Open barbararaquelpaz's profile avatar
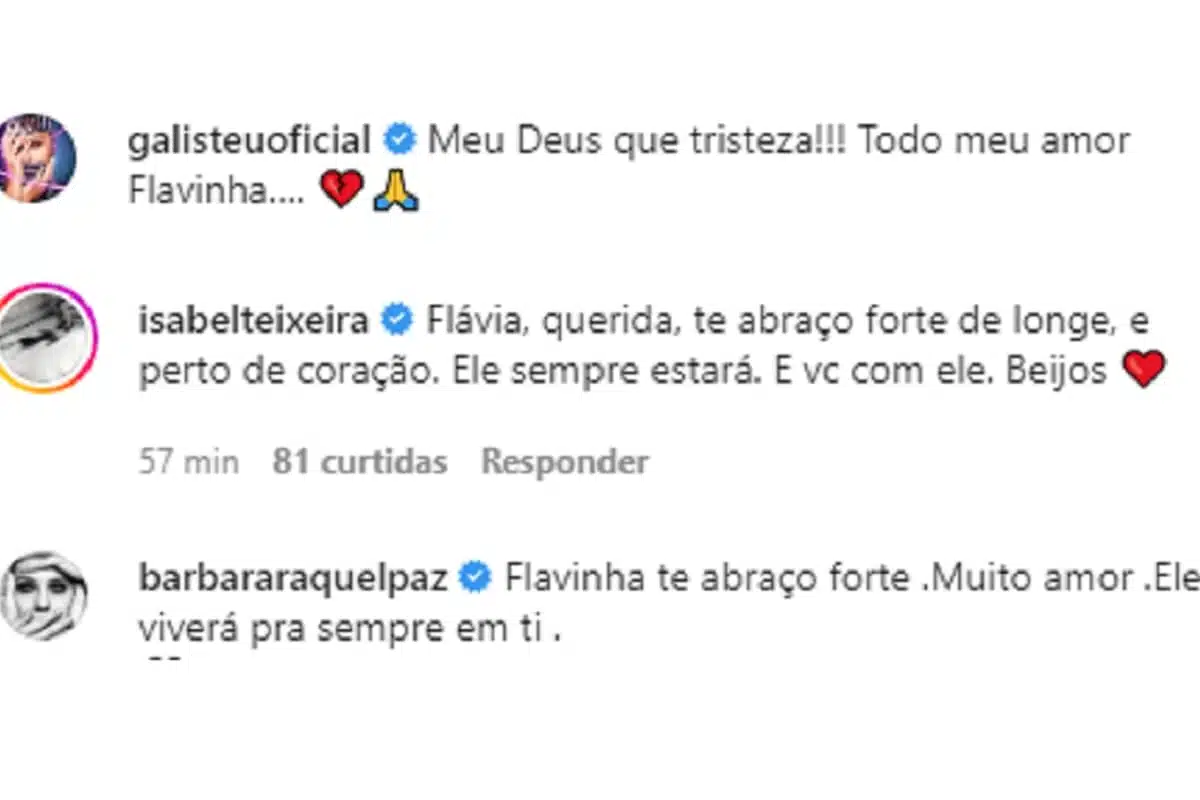 click(x=44, y=595)
